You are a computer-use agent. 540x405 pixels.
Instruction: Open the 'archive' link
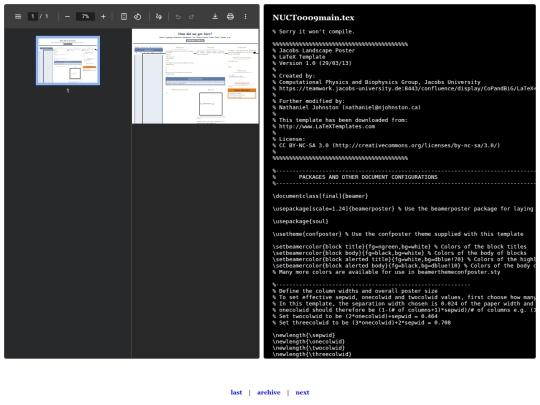269,392
